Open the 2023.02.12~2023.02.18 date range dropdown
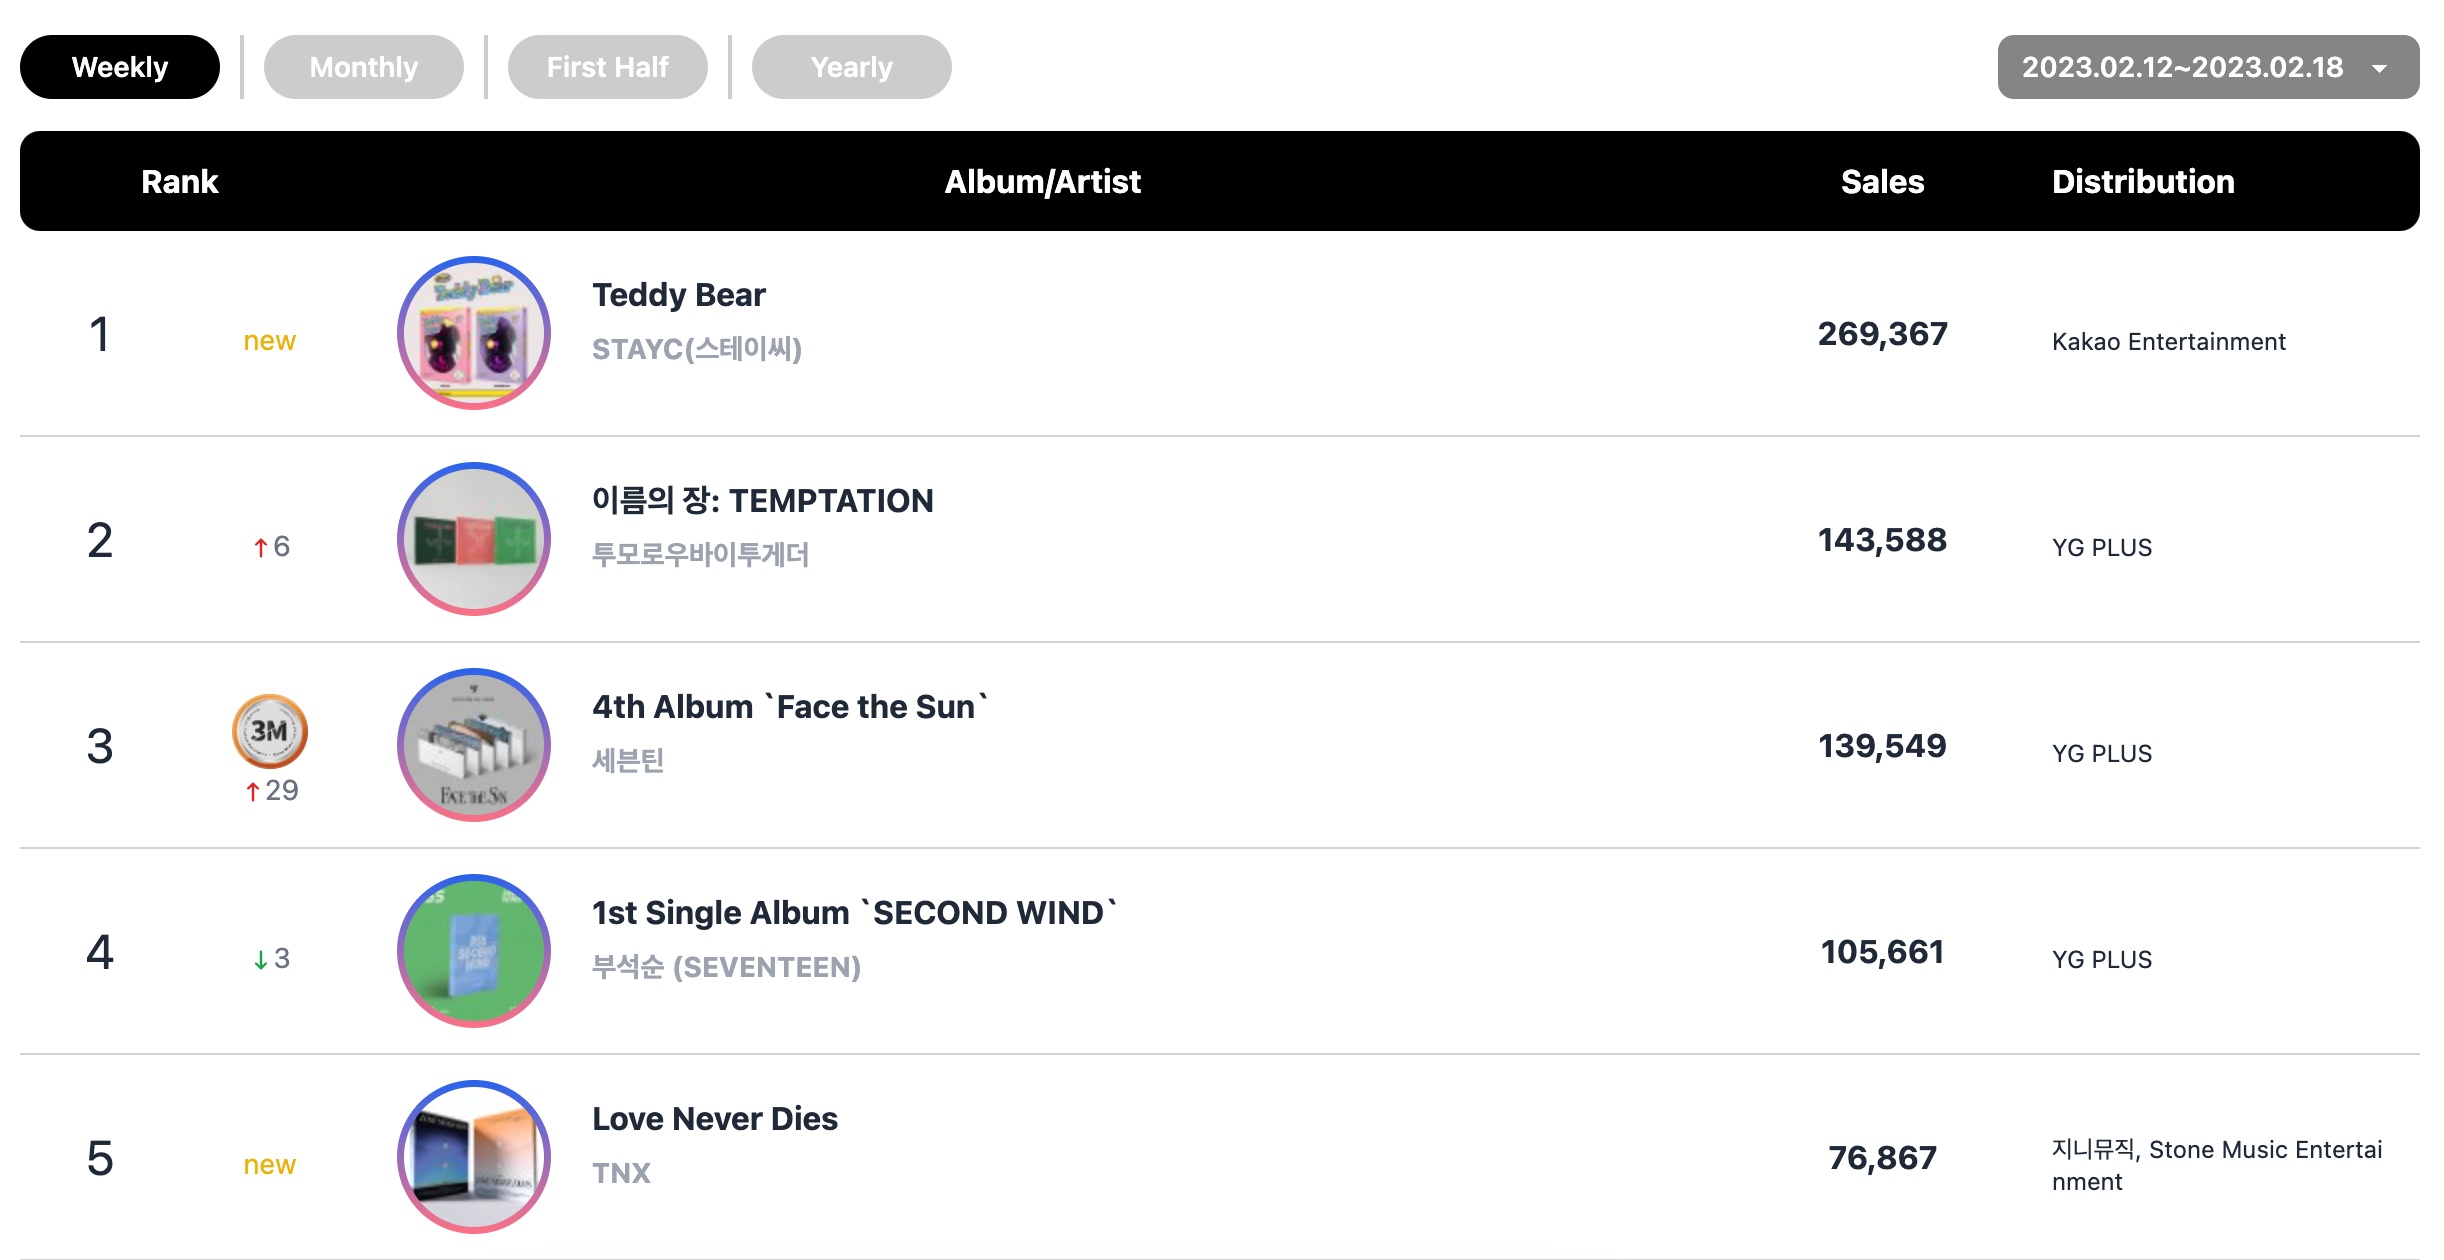 point(2208,67)
